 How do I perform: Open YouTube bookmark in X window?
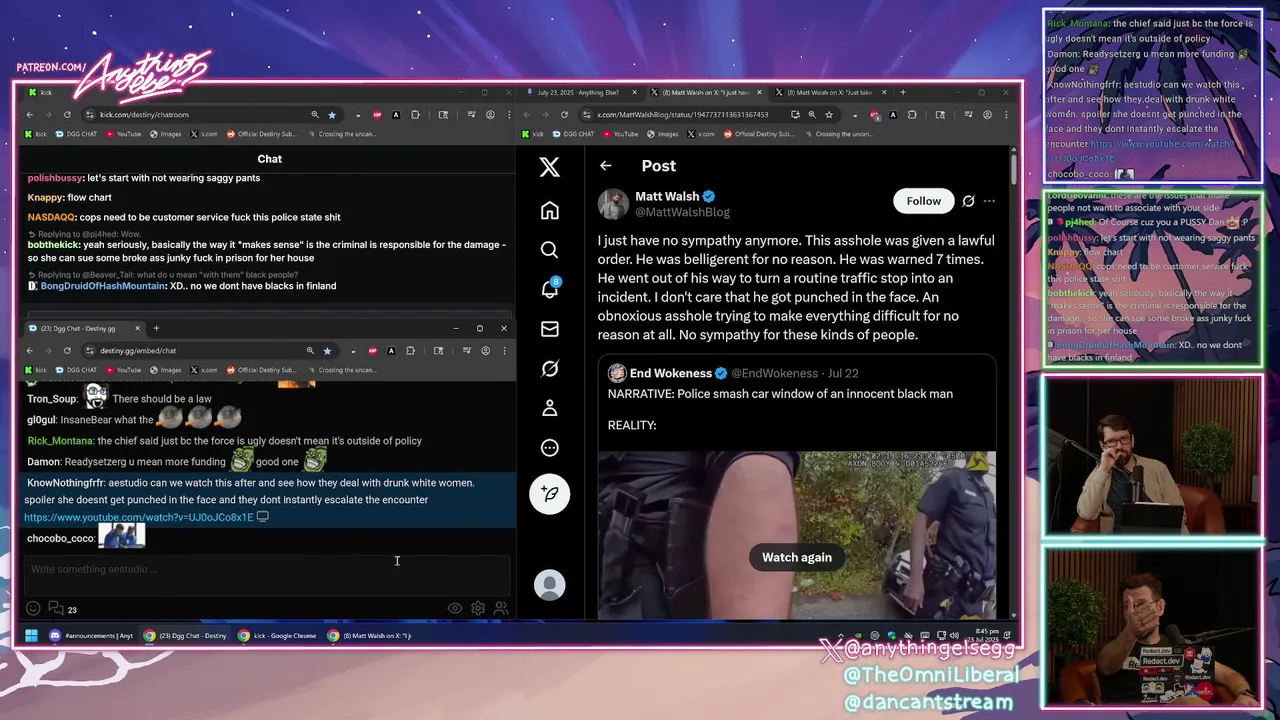click(x=621, y=134)
